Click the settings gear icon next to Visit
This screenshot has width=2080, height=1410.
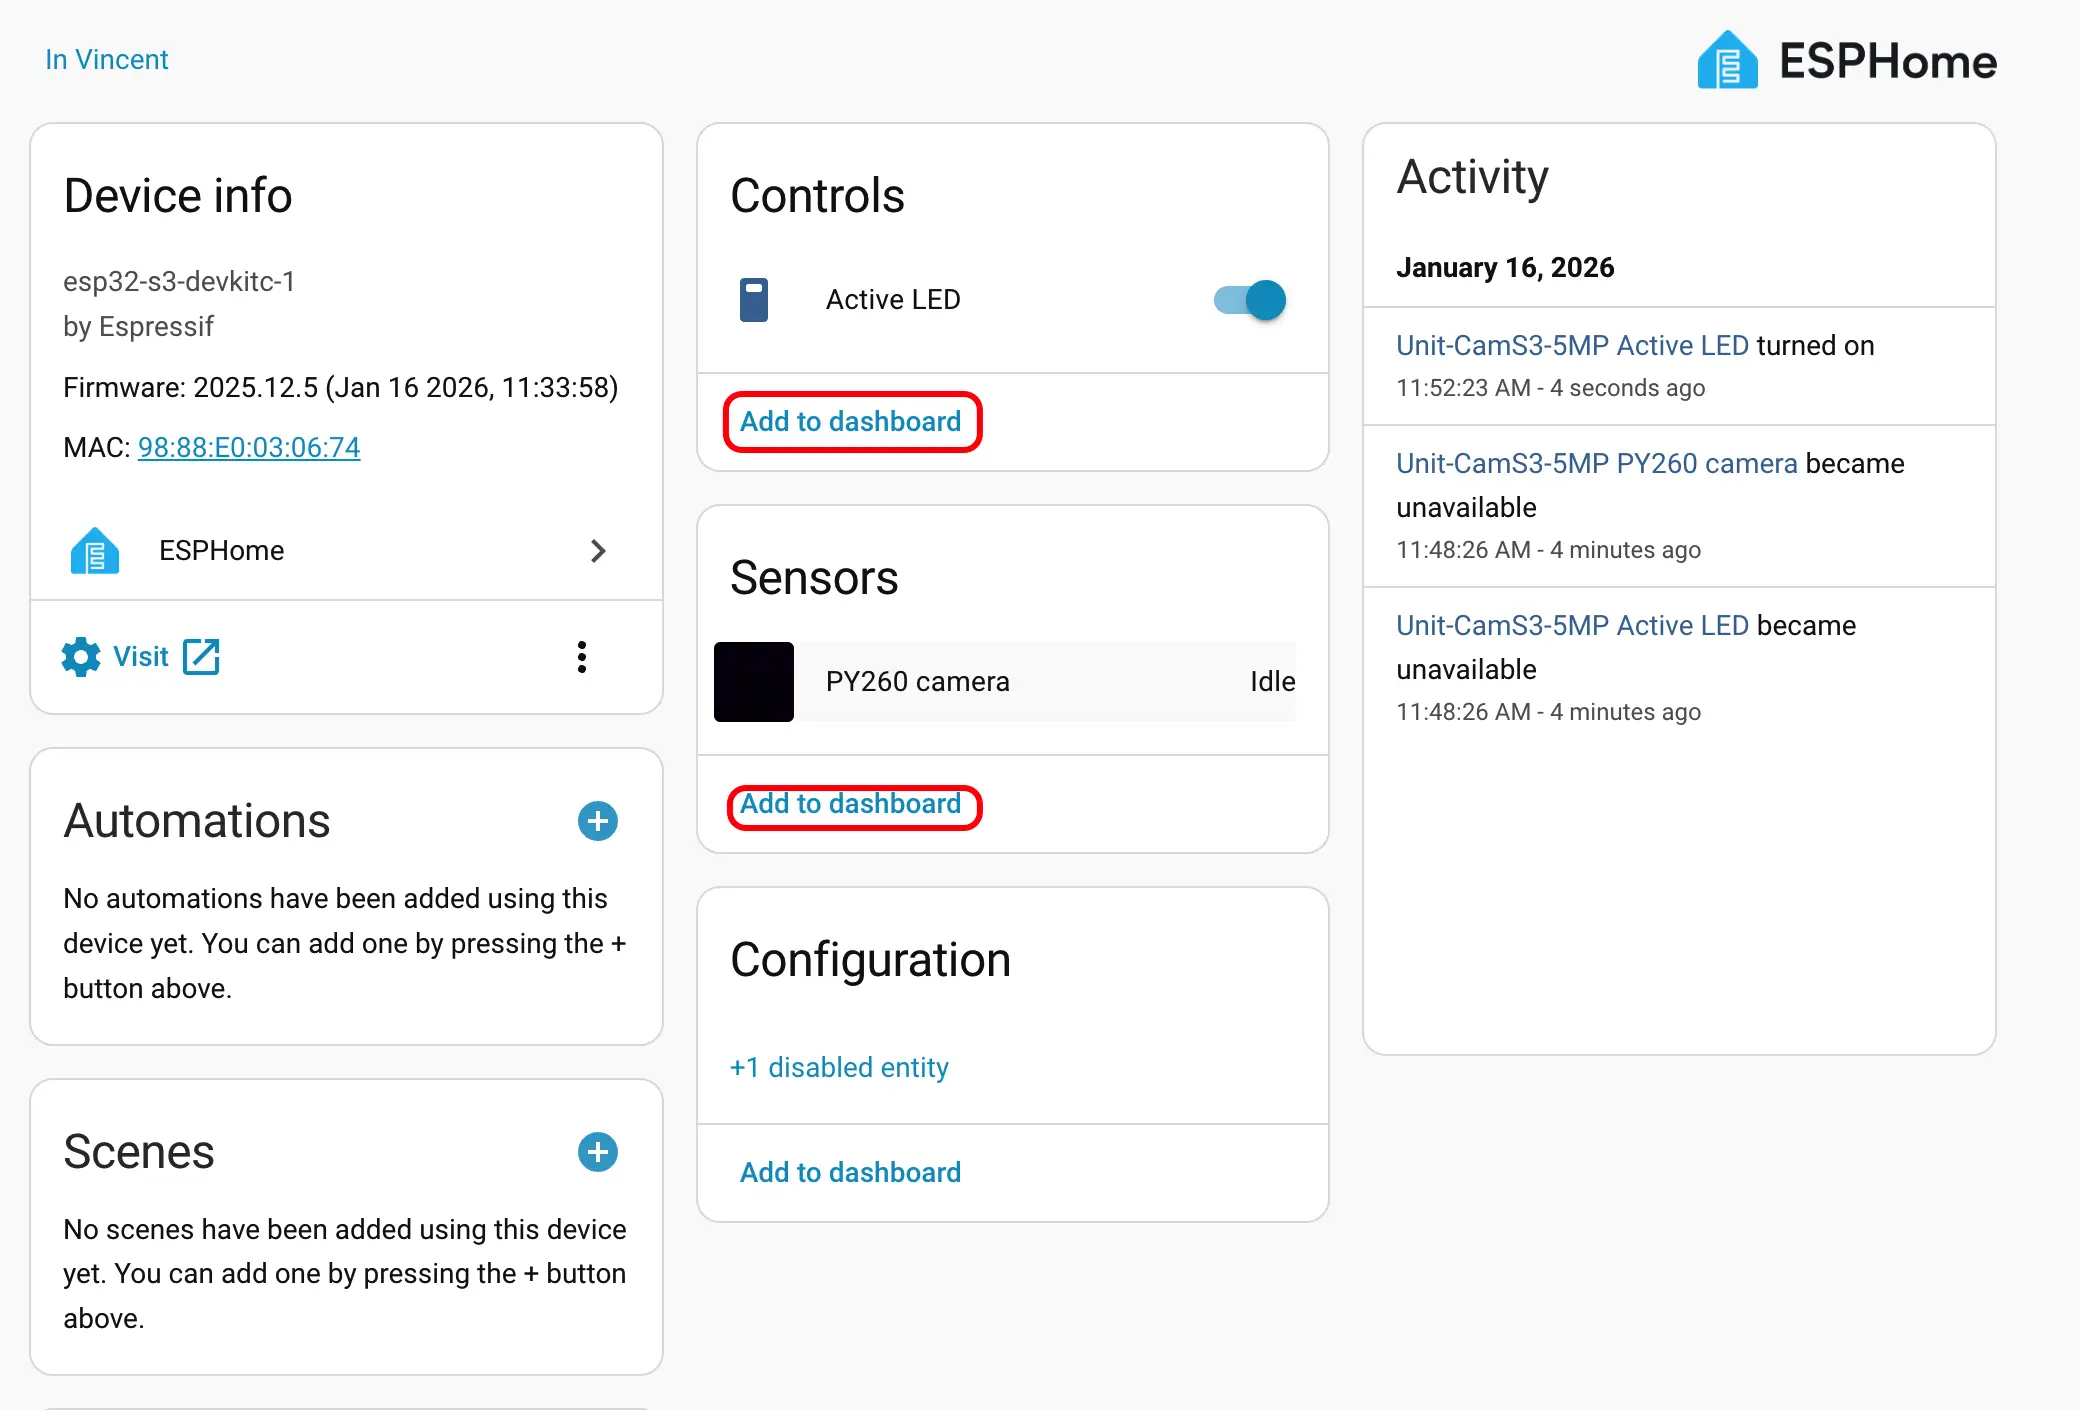click(81, 657)
